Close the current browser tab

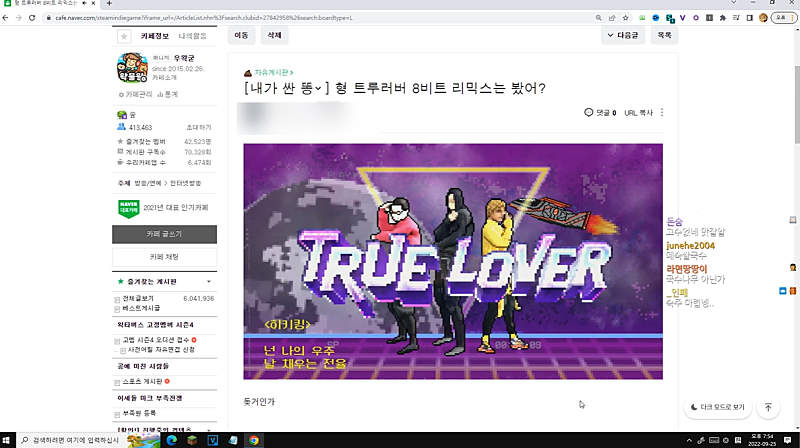[93, 3]
